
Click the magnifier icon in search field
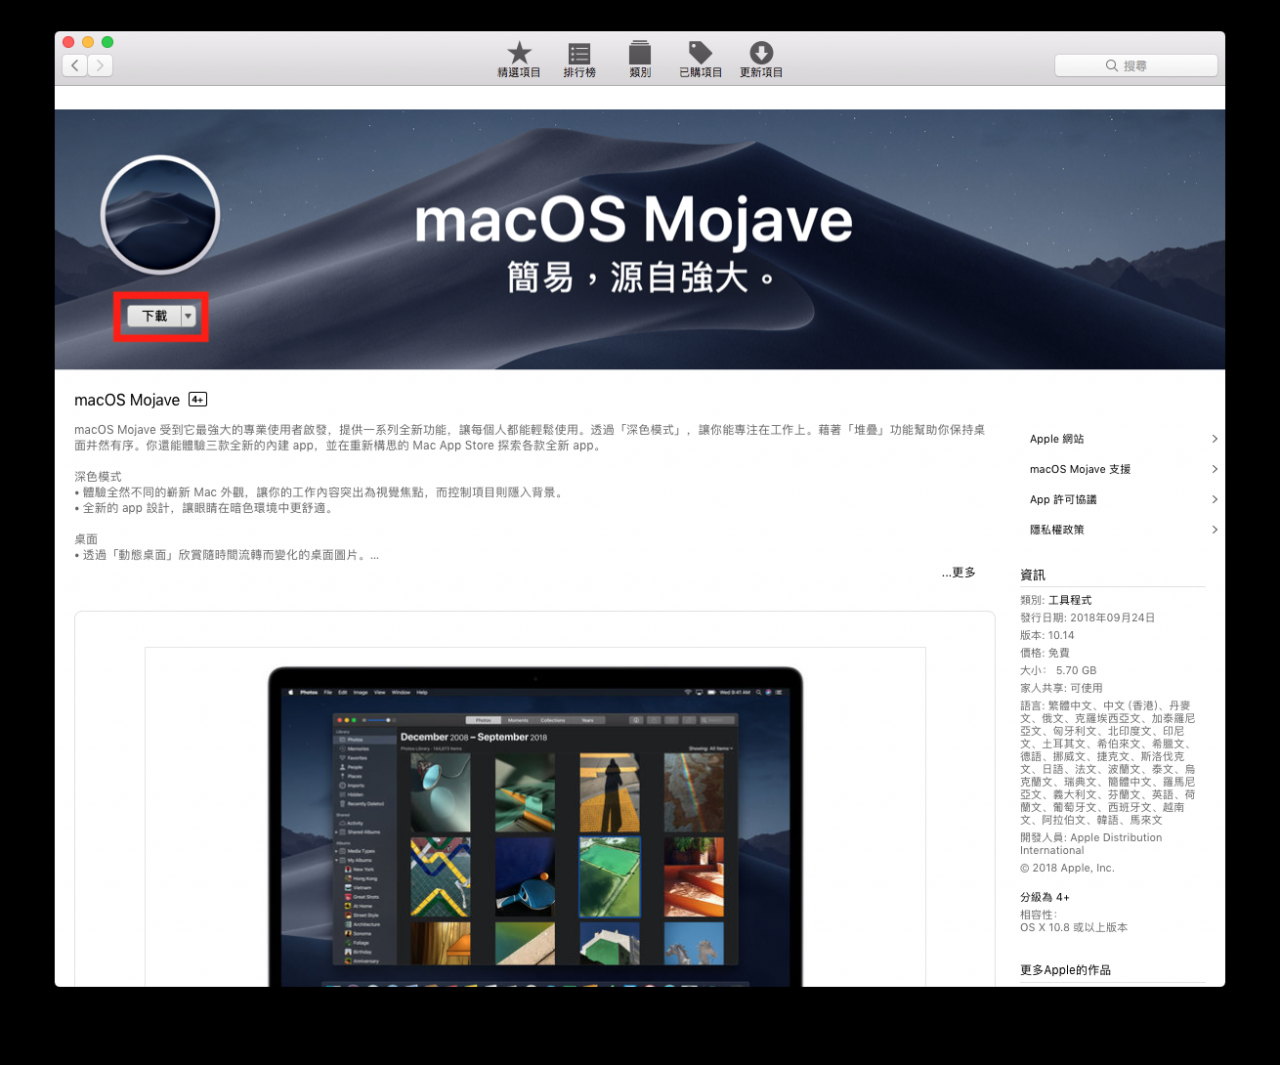pos(1111,66)
